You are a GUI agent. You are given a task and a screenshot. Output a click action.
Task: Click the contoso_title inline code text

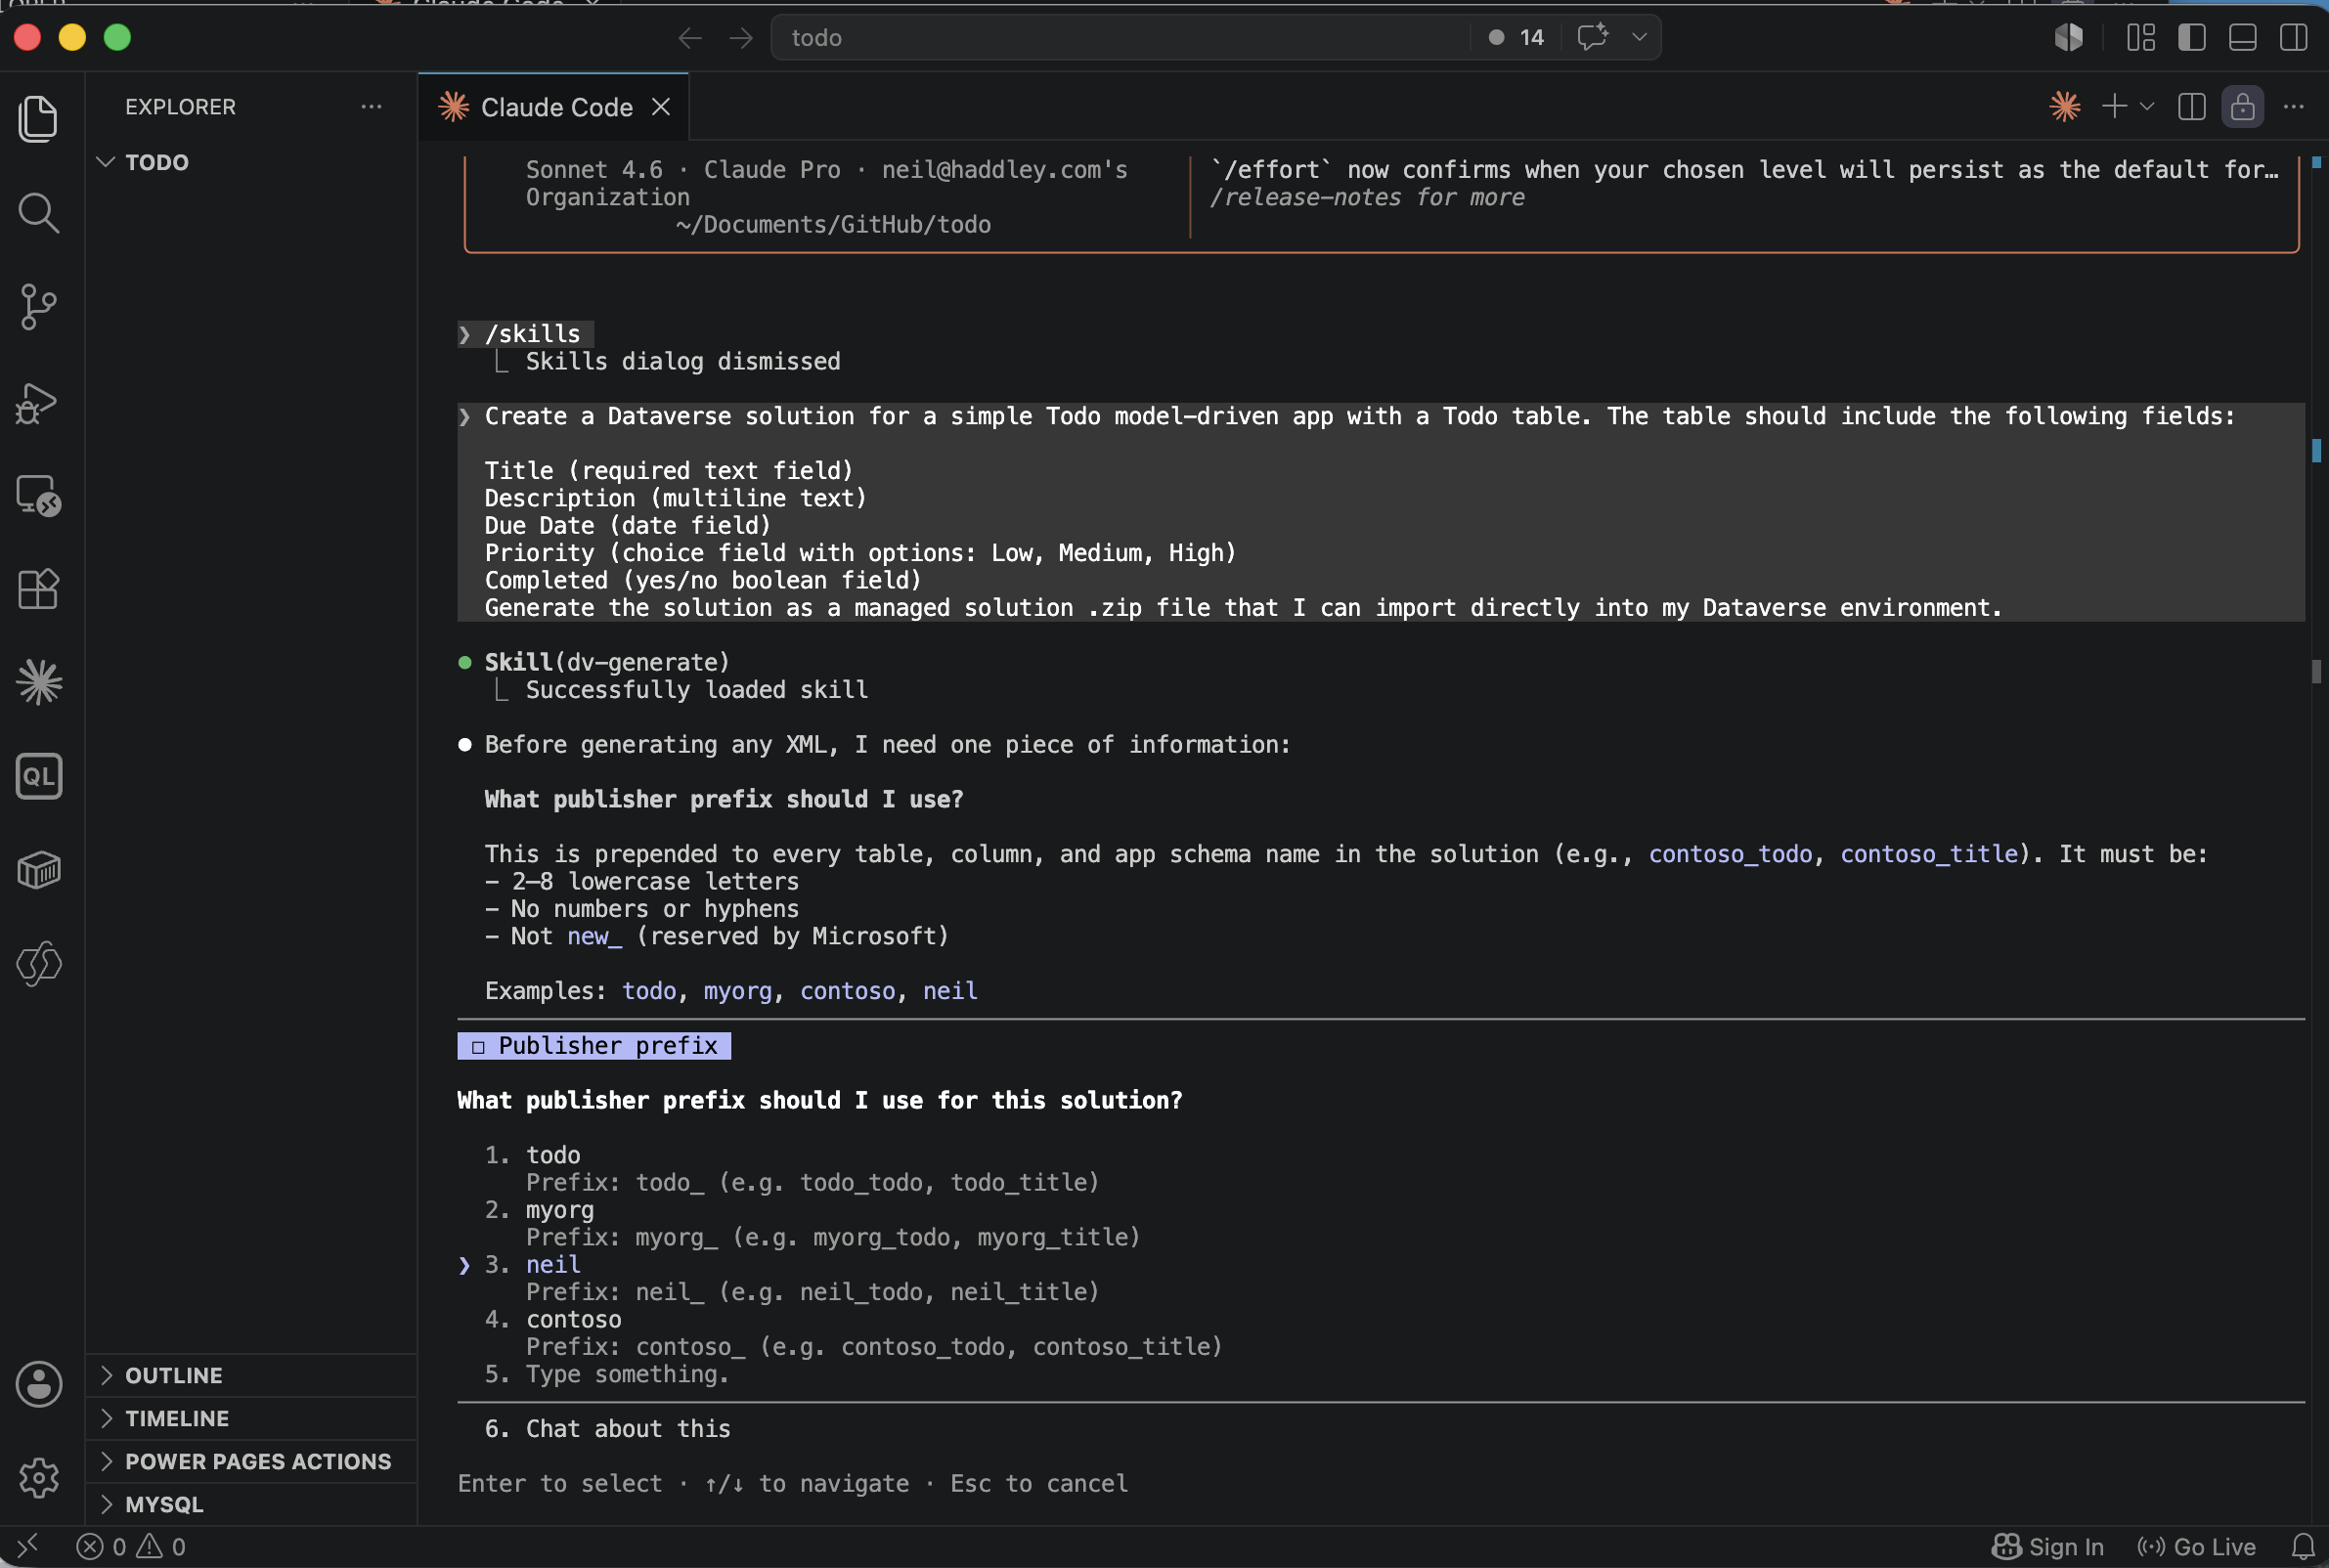(1929, 854)
